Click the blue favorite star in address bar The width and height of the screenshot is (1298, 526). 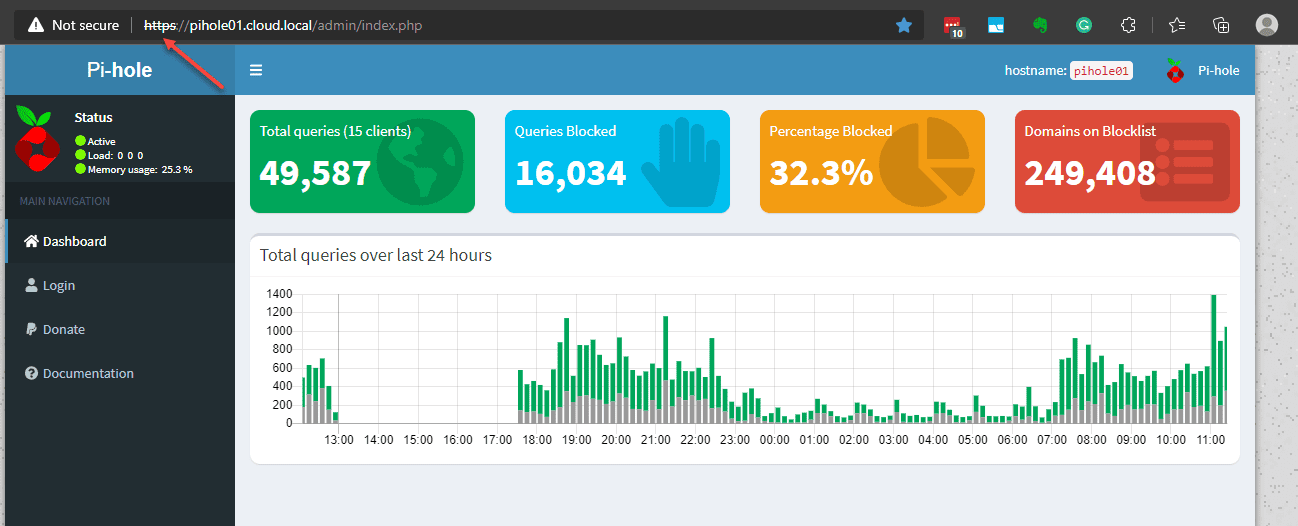coord(904,25)
